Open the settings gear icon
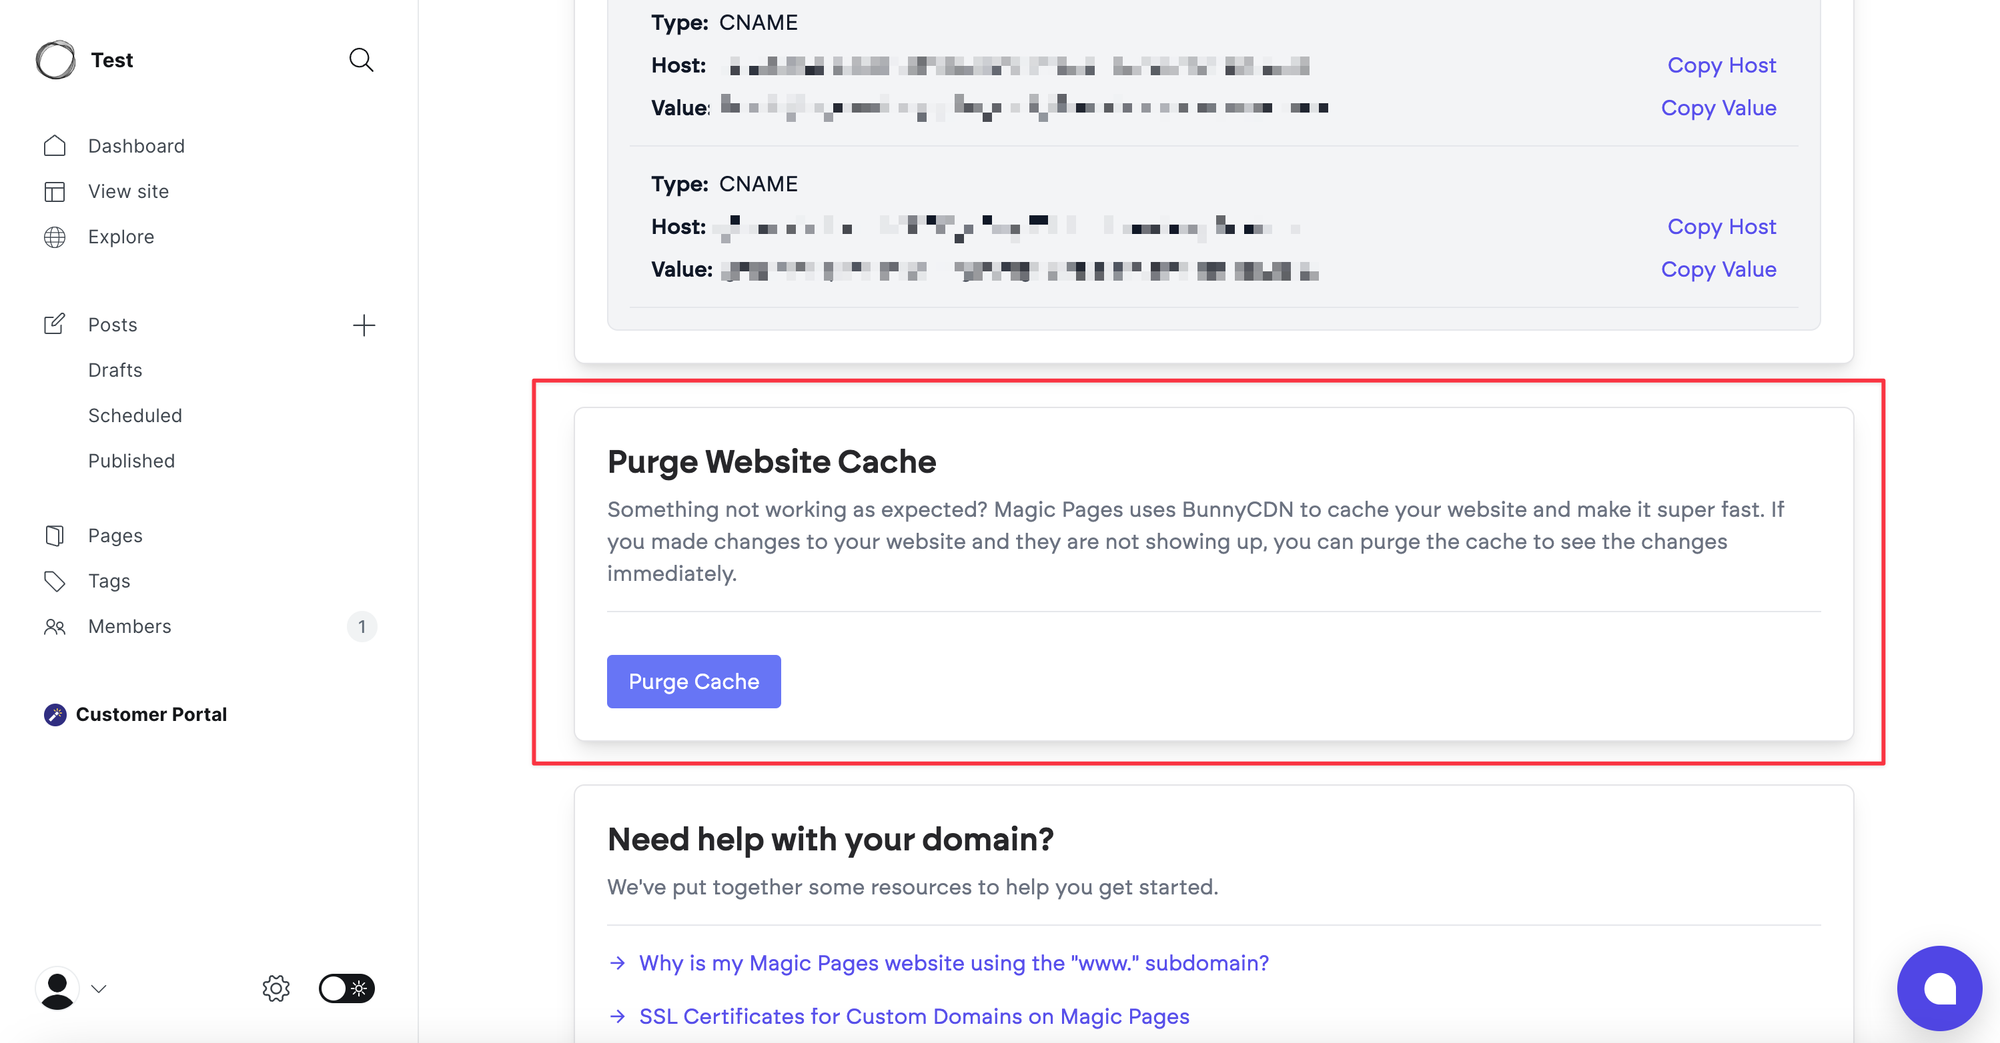Viewport: 2000px width, 1043px height. pyautogui.click(x=276, y=989)
